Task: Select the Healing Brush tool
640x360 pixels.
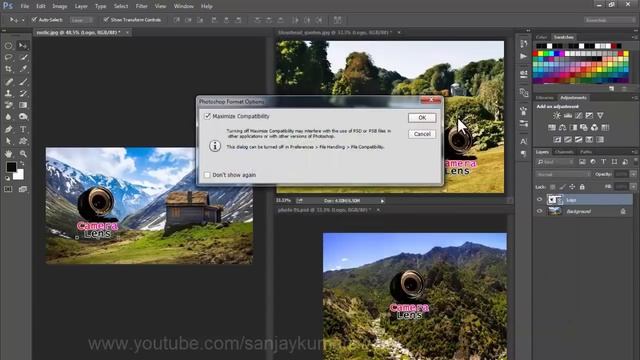Action: pyautogui.click(x=8, y=82)
